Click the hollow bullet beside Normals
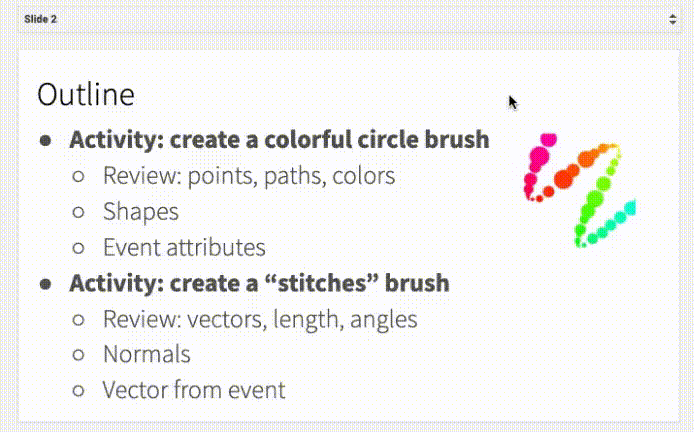Viewport: 694px width, 432px height. (78, 355)
